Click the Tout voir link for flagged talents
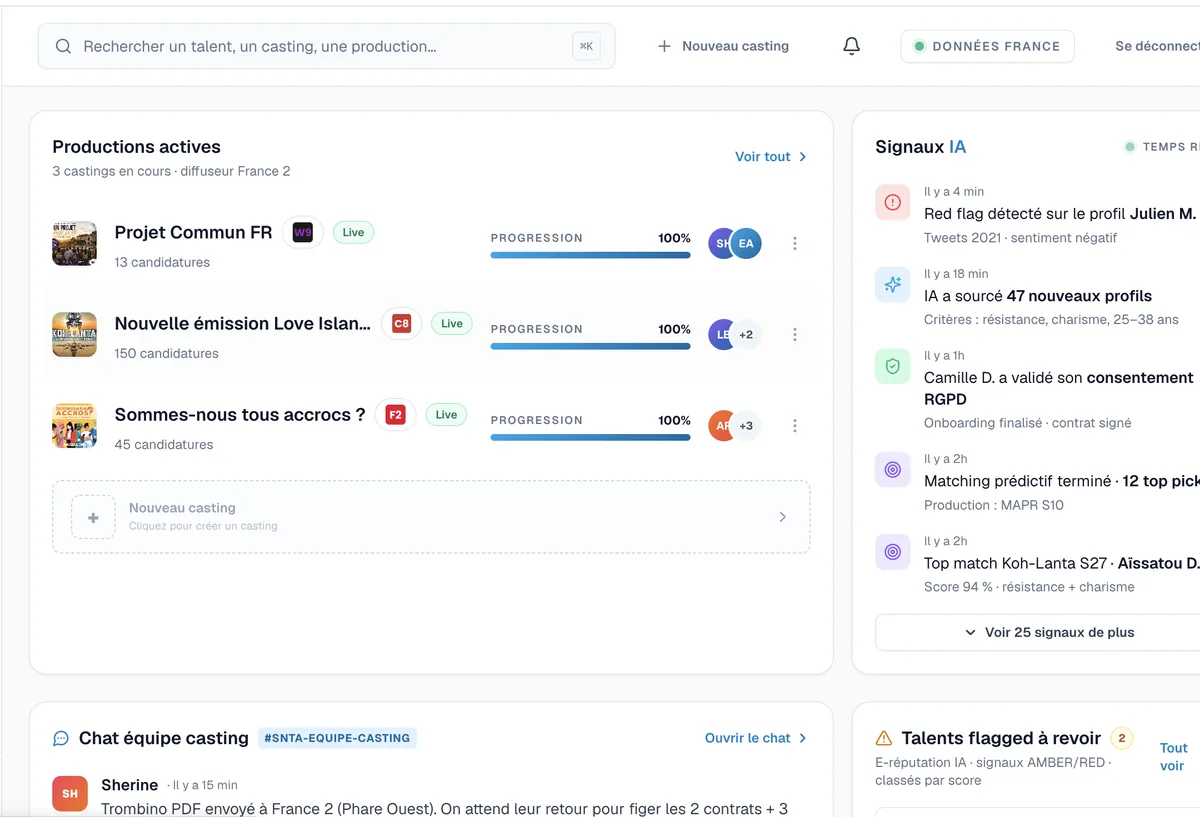Image resolution: width=1200 pixels, height=817 pixels. [x=1174, y=757]
